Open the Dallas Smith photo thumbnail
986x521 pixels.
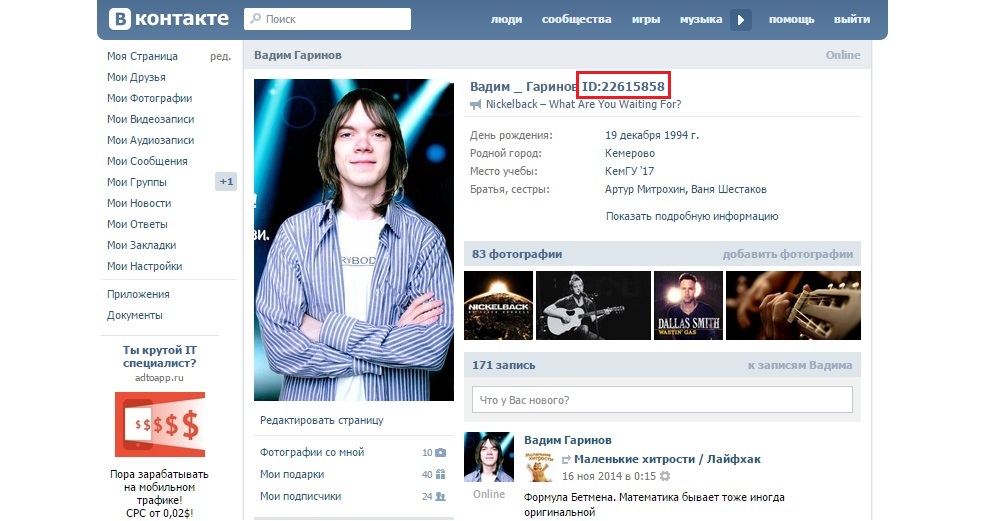687,305
